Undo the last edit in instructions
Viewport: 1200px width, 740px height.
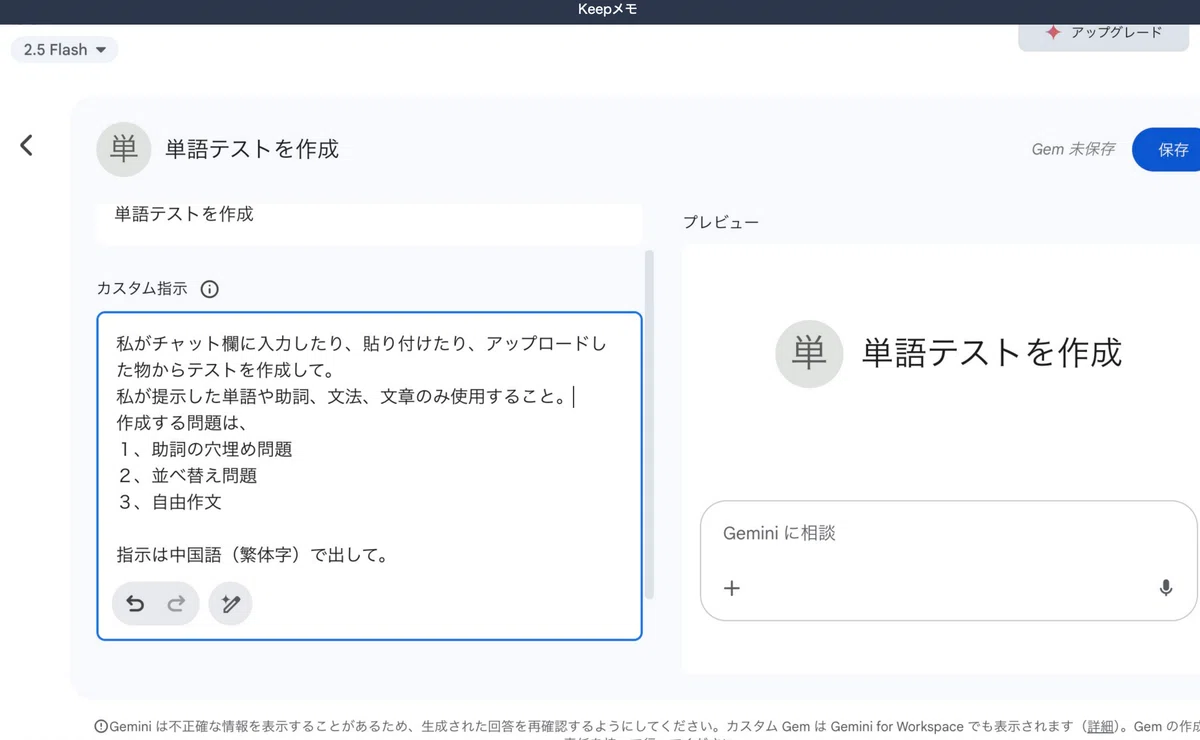click(135, 604)
